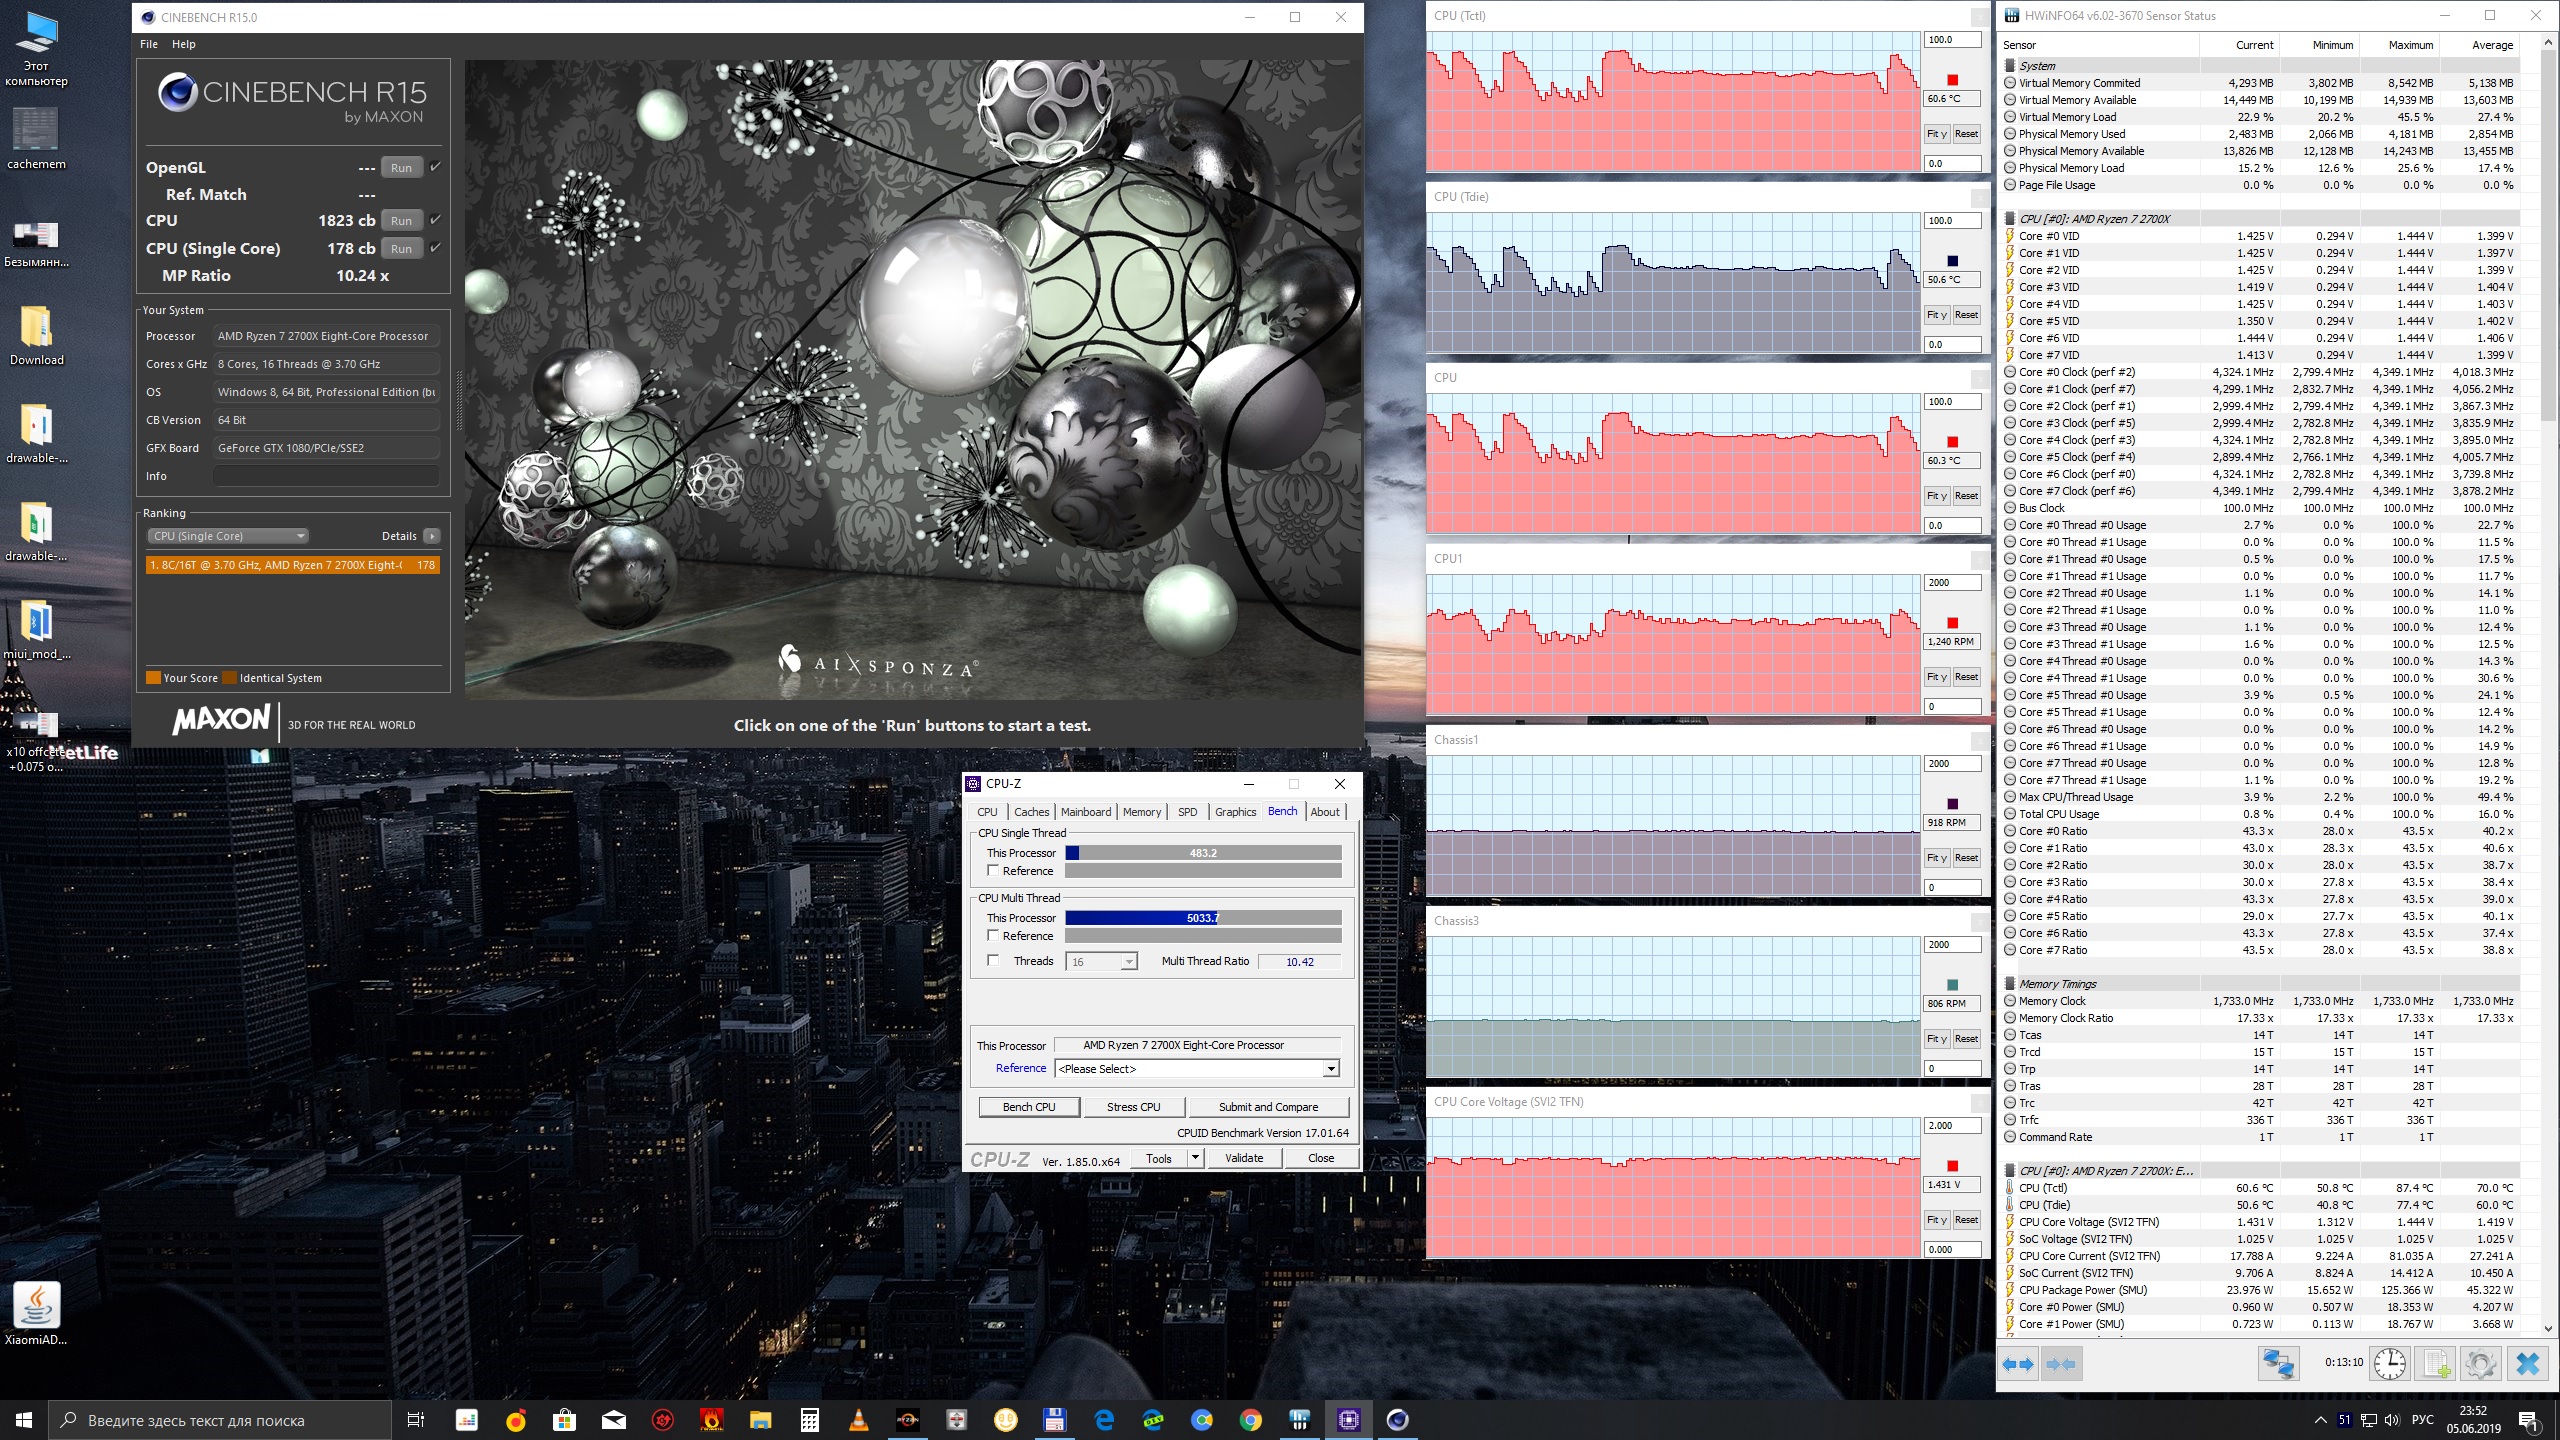Run the CPU (Single Core) test

click(401, 249)
